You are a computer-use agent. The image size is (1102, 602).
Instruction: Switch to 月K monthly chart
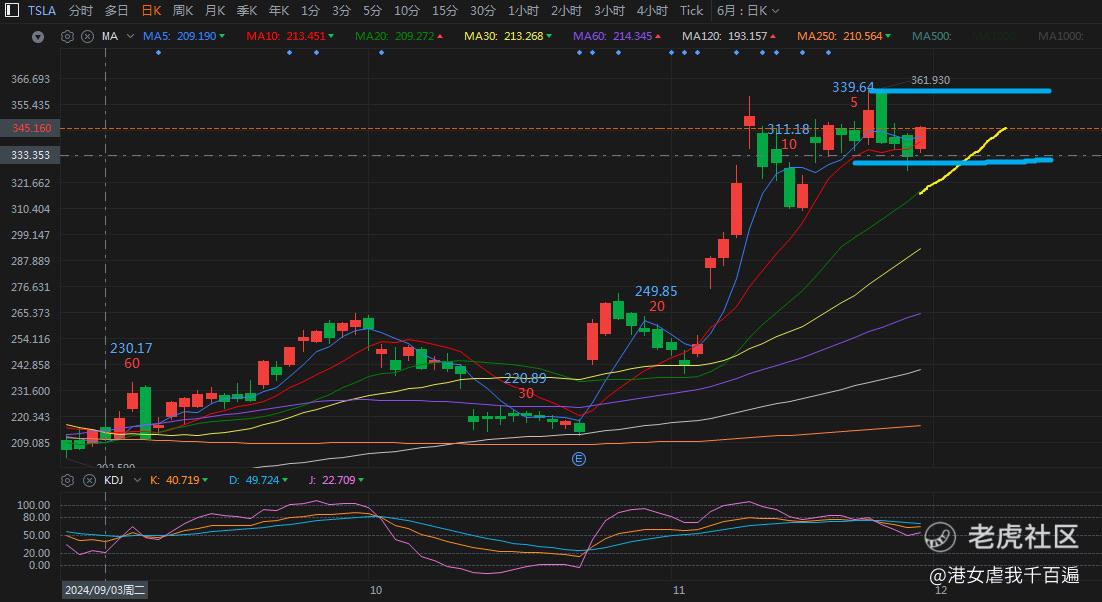click(215, 11)
